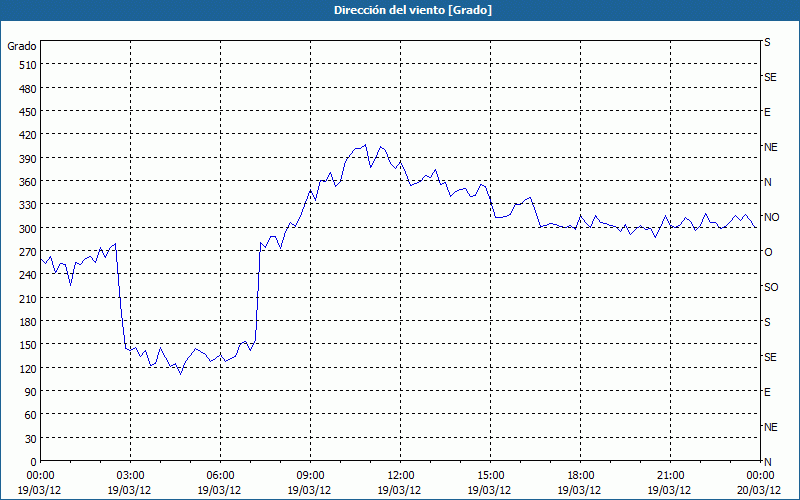800x500 pixels.
Task: Select the 120 y-axis tick label
Action: tap(29, 368)
